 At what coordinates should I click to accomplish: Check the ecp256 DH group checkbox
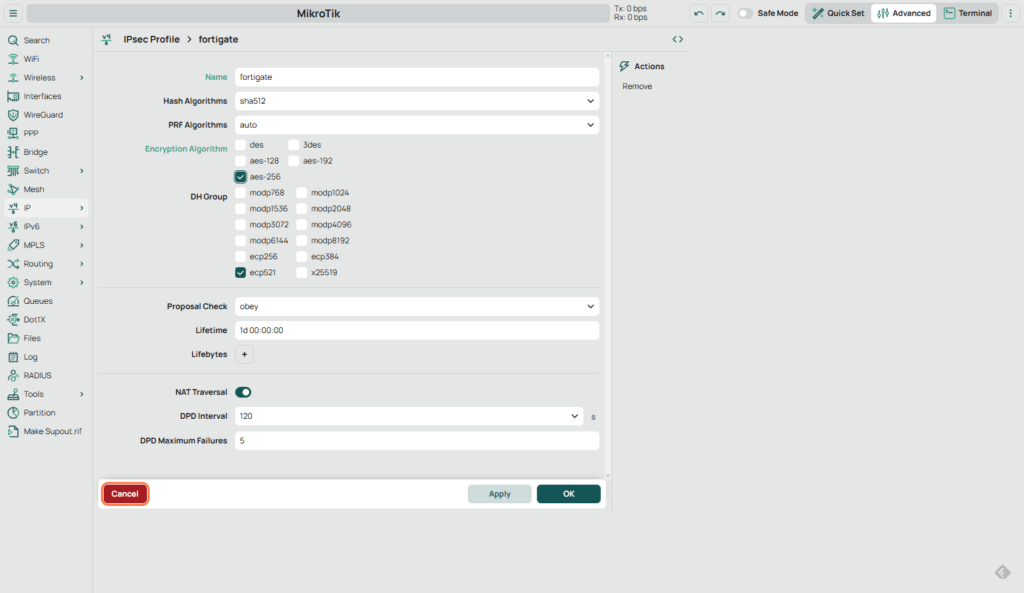[x=241, y=257]
